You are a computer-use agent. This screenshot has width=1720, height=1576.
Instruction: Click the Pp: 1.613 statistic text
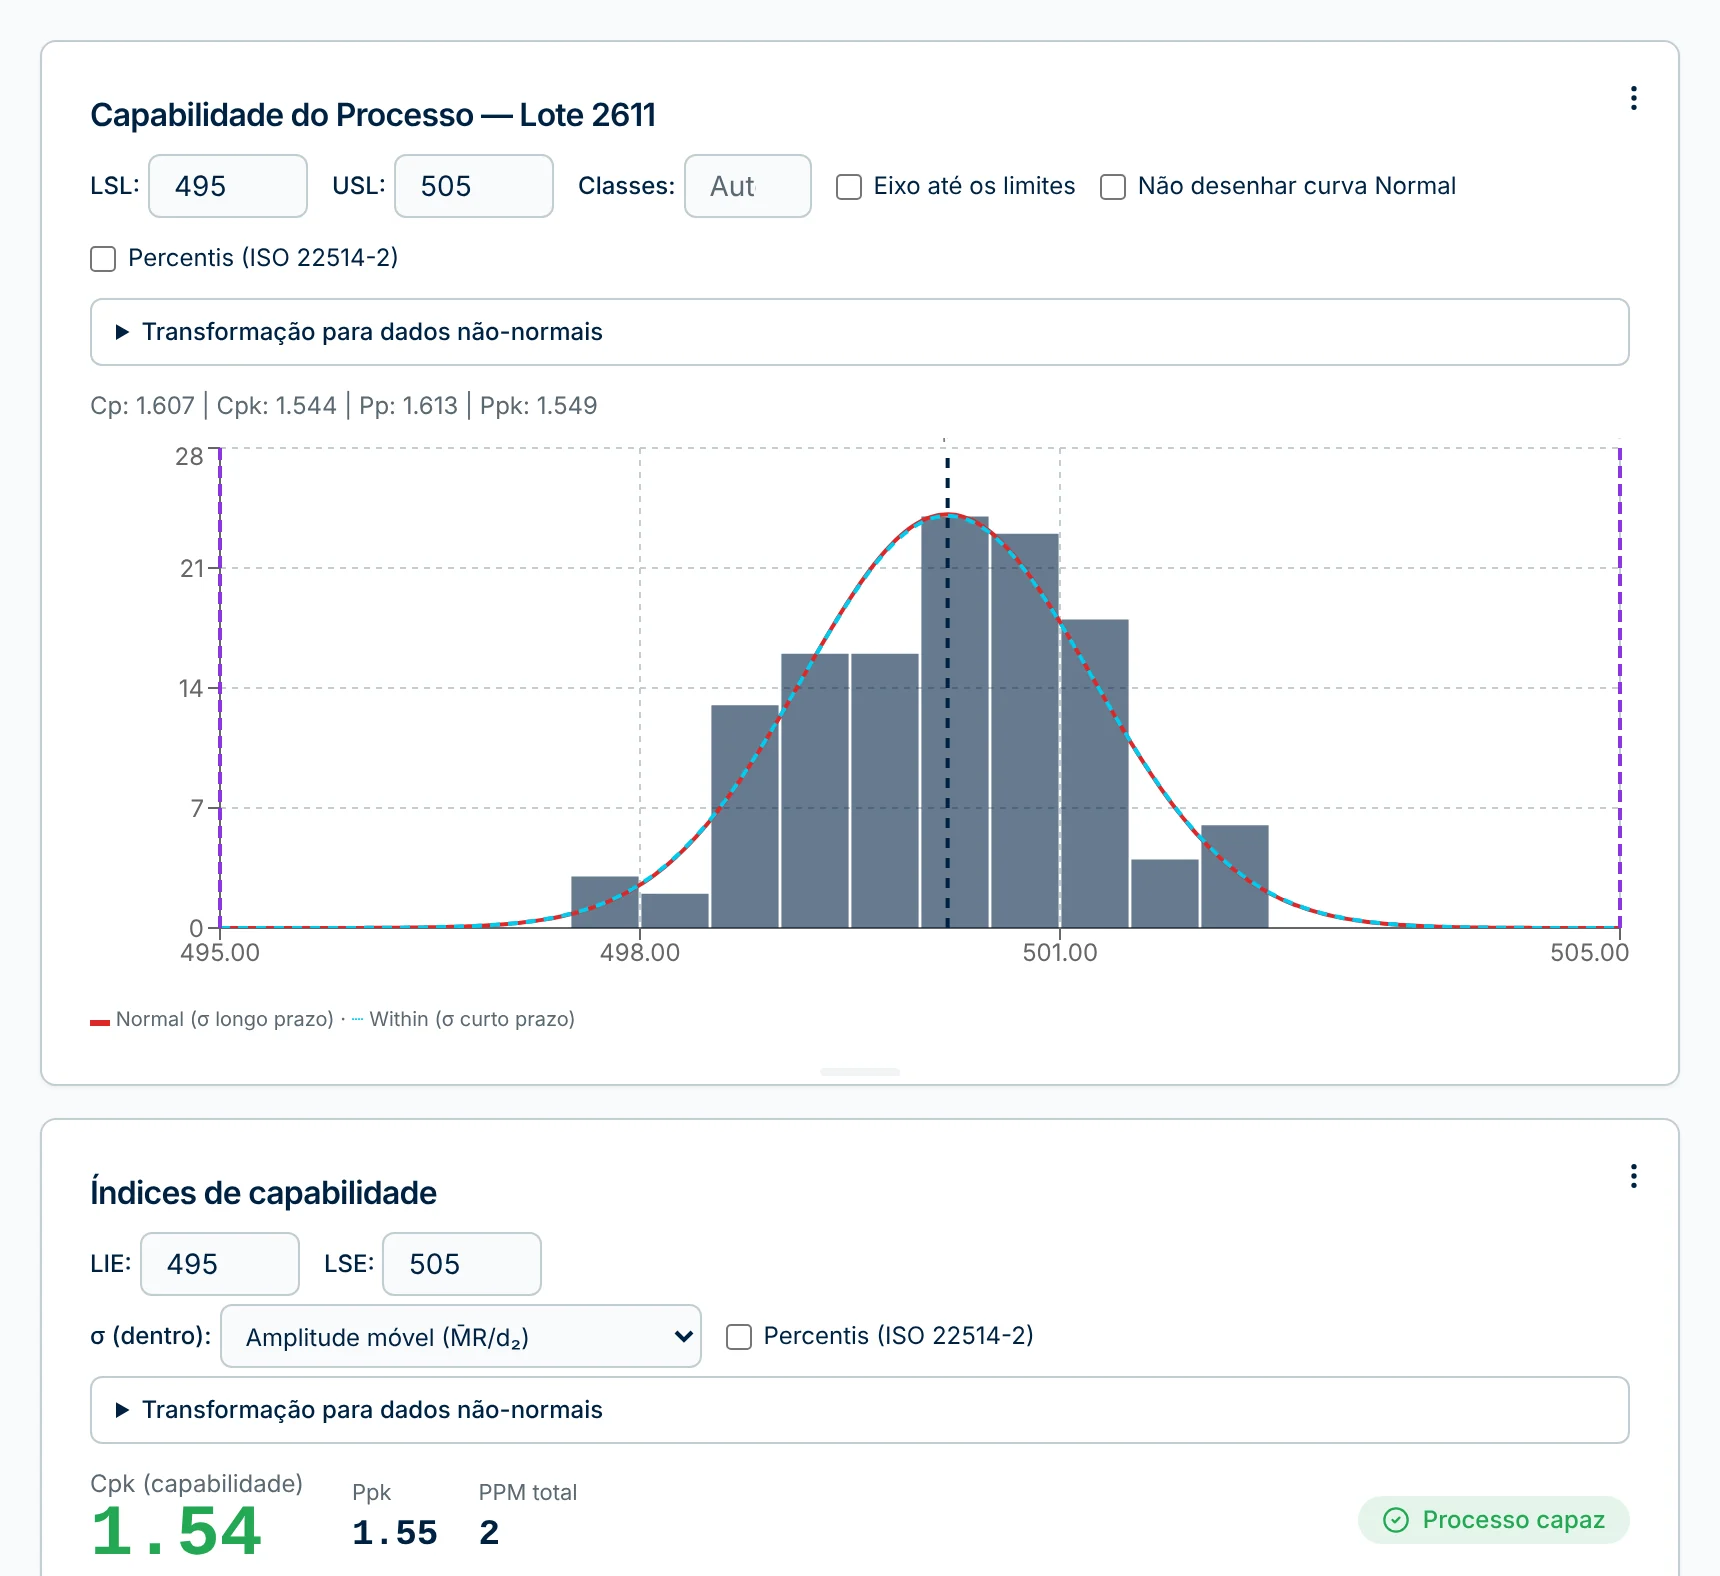(x=408, y=406)
